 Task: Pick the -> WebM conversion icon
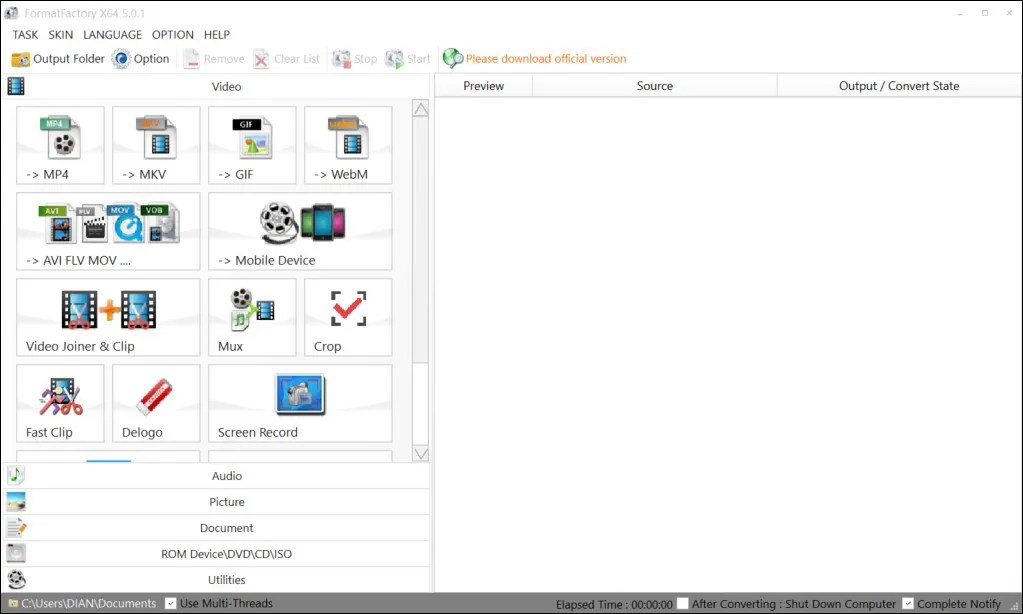click(348, 145)
